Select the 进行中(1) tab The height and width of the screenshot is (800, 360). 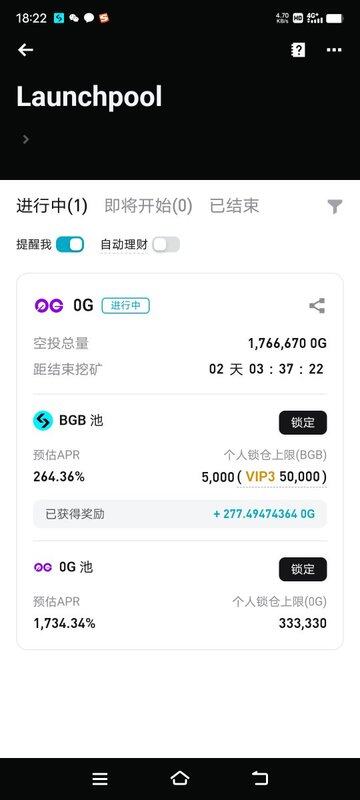[52, 206]
